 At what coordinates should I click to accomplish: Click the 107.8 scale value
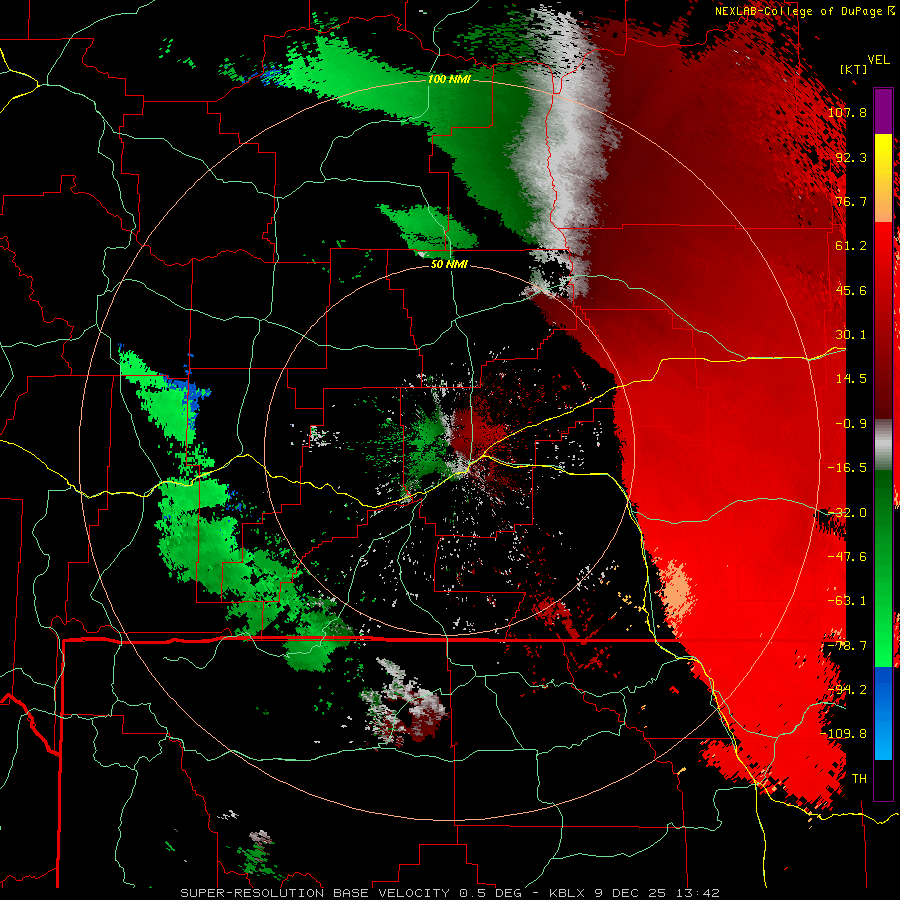coord(847,112)
